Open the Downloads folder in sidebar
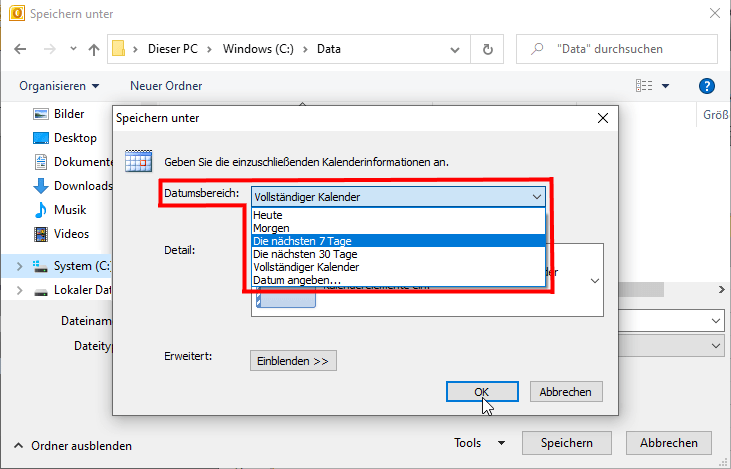 coord(82,186)
